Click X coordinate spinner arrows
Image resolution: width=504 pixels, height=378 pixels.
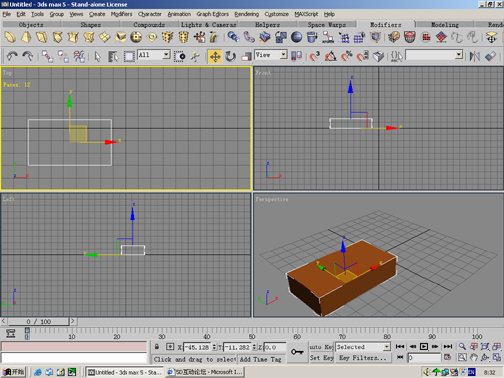click(x=214, y=347)
